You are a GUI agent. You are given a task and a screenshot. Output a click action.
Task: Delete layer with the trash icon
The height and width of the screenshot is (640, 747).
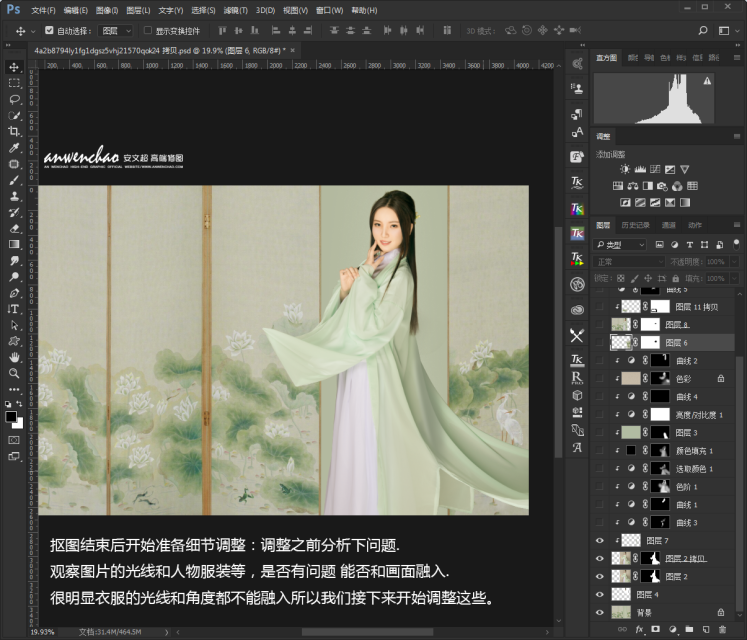point(722,630)
